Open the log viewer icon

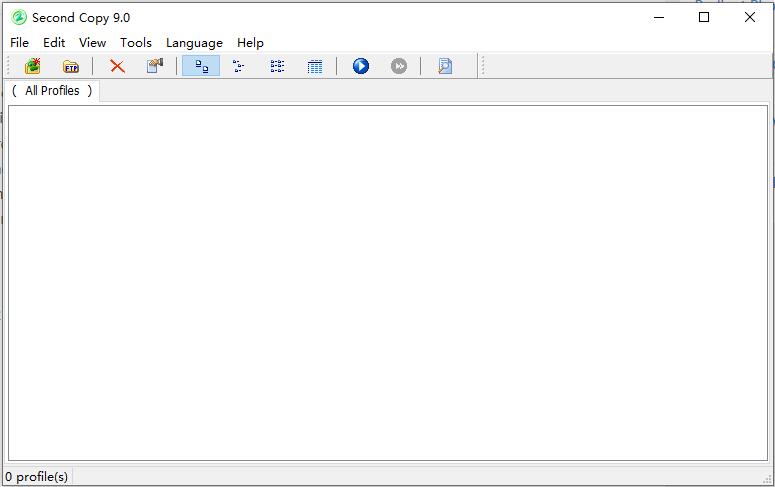coord(445,66)
